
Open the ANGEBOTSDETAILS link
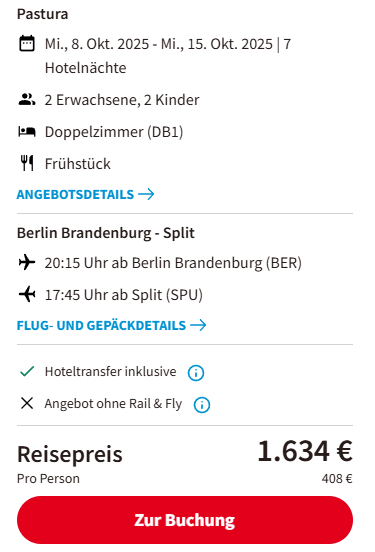coord(86,194)
